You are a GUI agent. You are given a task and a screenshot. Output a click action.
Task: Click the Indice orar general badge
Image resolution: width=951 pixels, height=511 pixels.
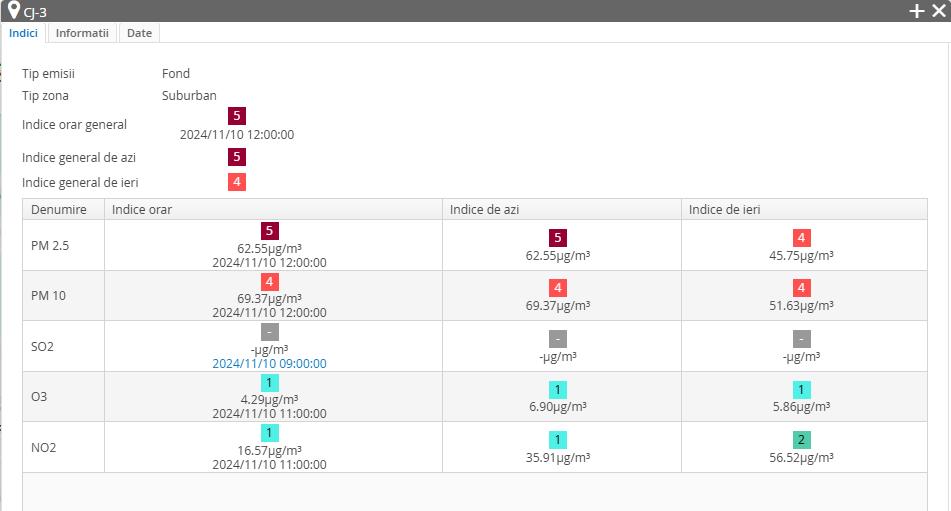236,116
